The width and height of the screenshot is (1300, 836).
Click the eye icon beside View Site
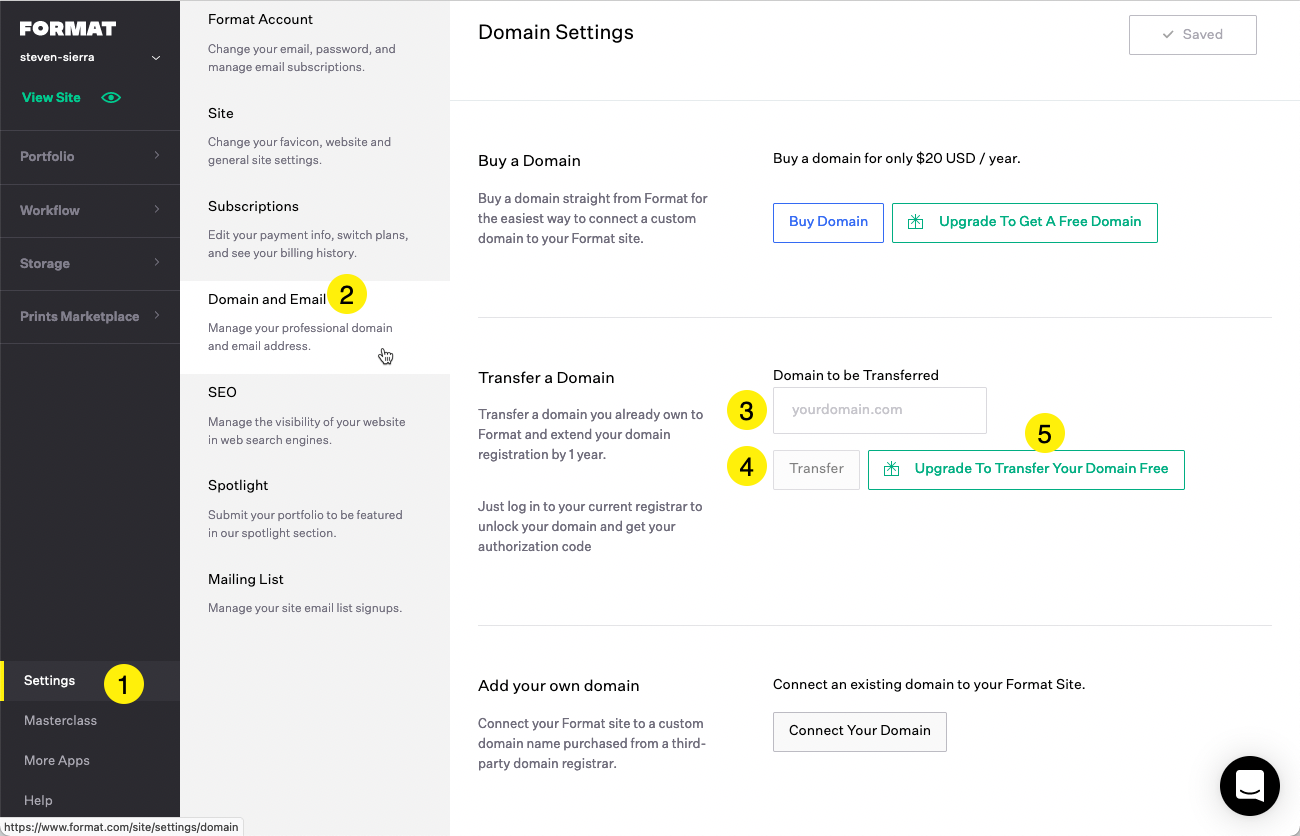pos(111,98)
